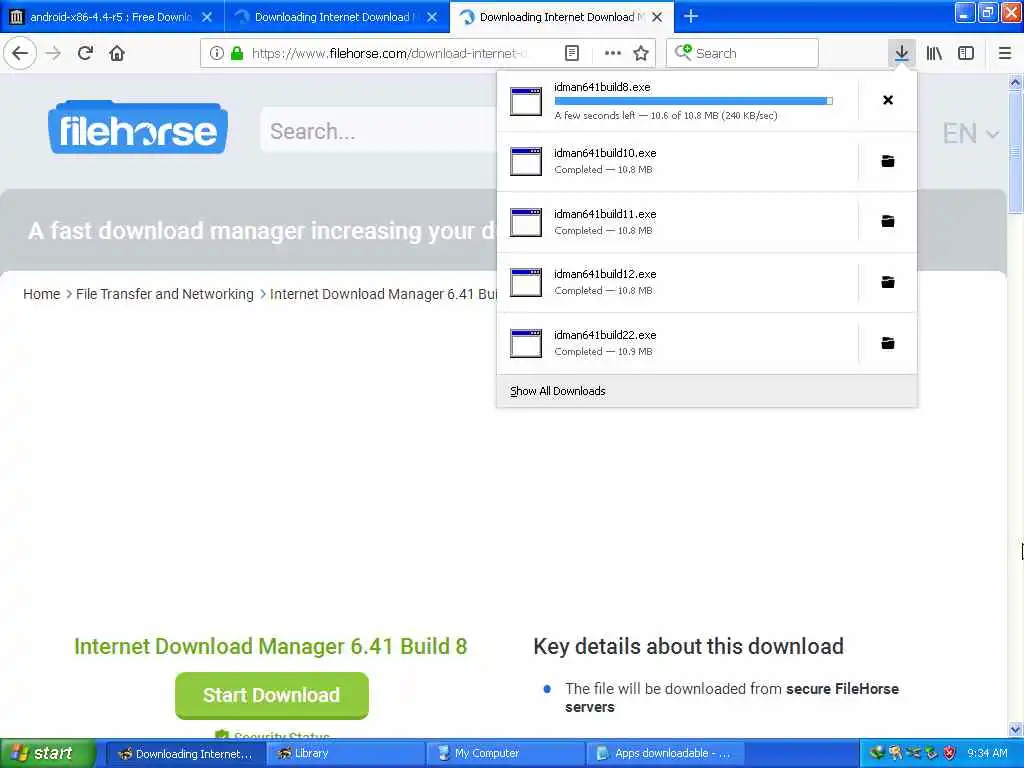
Task: Open the page actions three-dot menu
Action: point(613,53)
